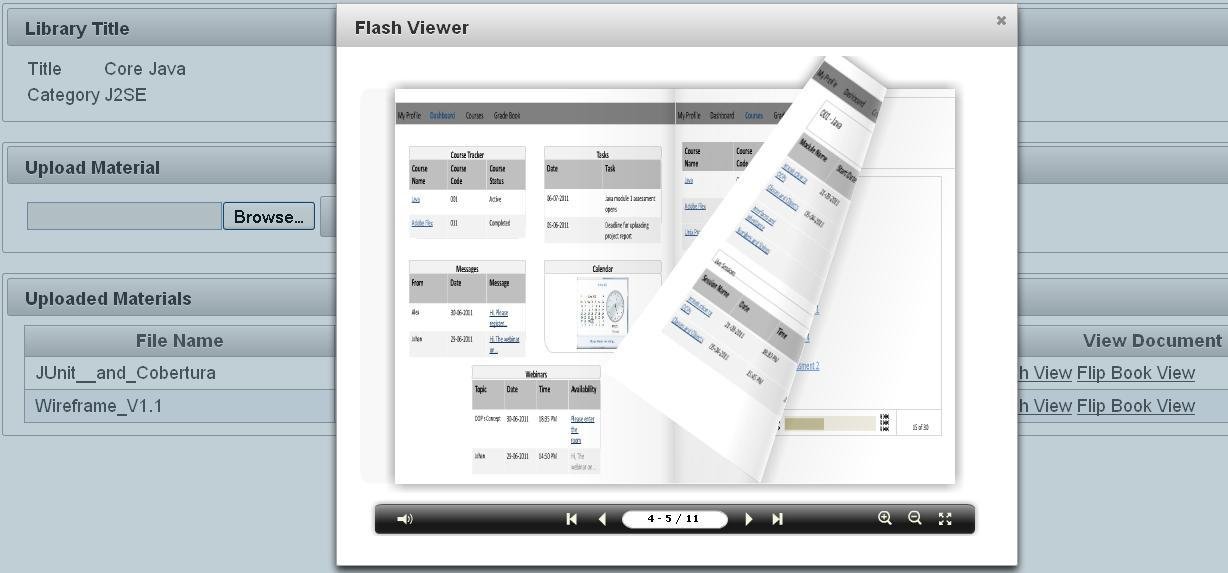The image size is (1228, 573).
Task: Select file name Wireframe_V1.1
Action: (98, 406)
